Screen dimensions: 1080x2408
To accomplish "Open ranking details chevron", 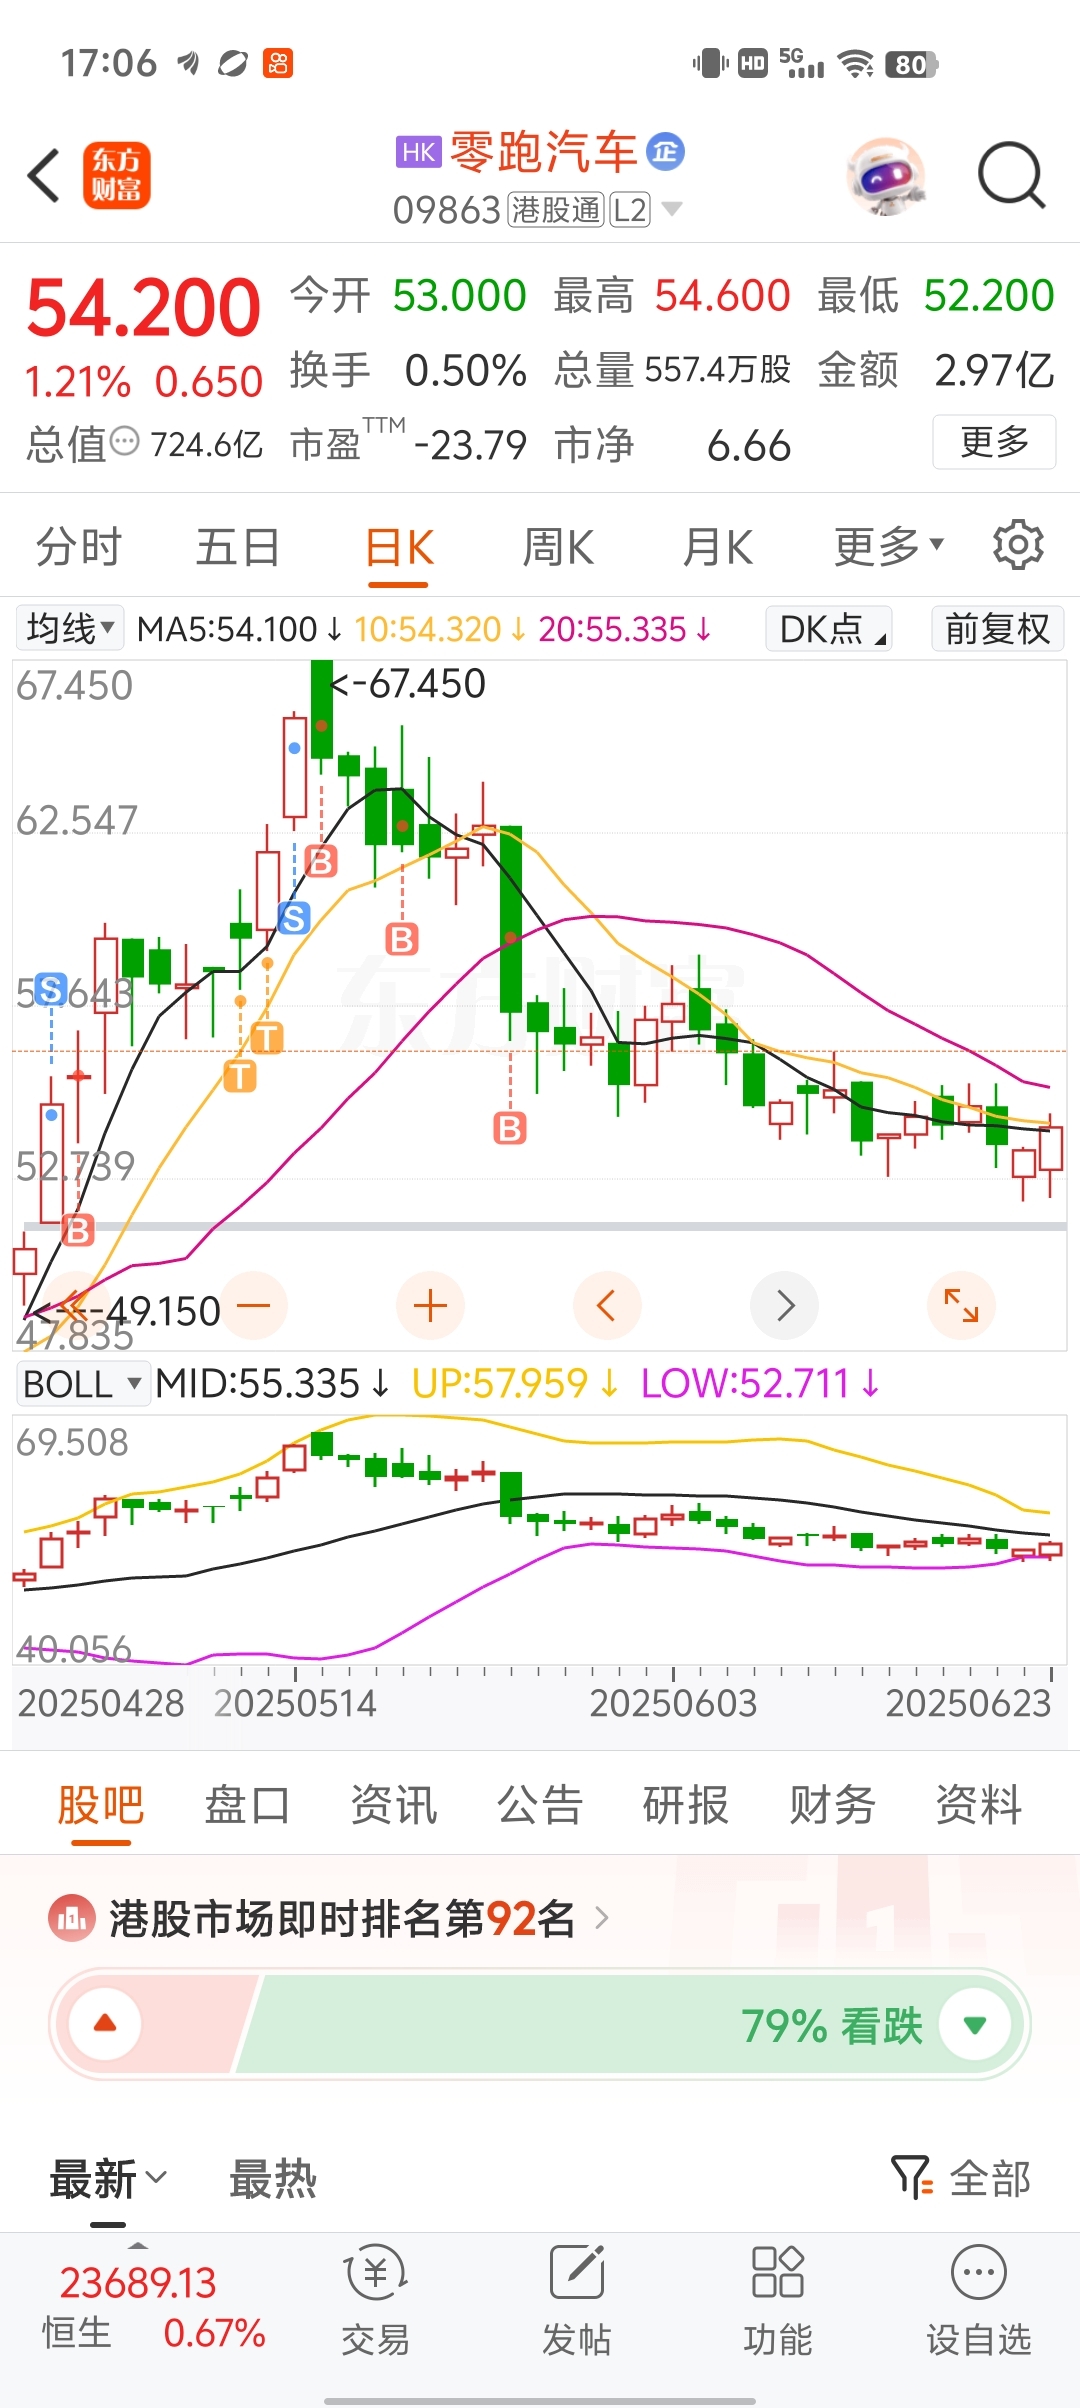I will tap(602, 1918).
